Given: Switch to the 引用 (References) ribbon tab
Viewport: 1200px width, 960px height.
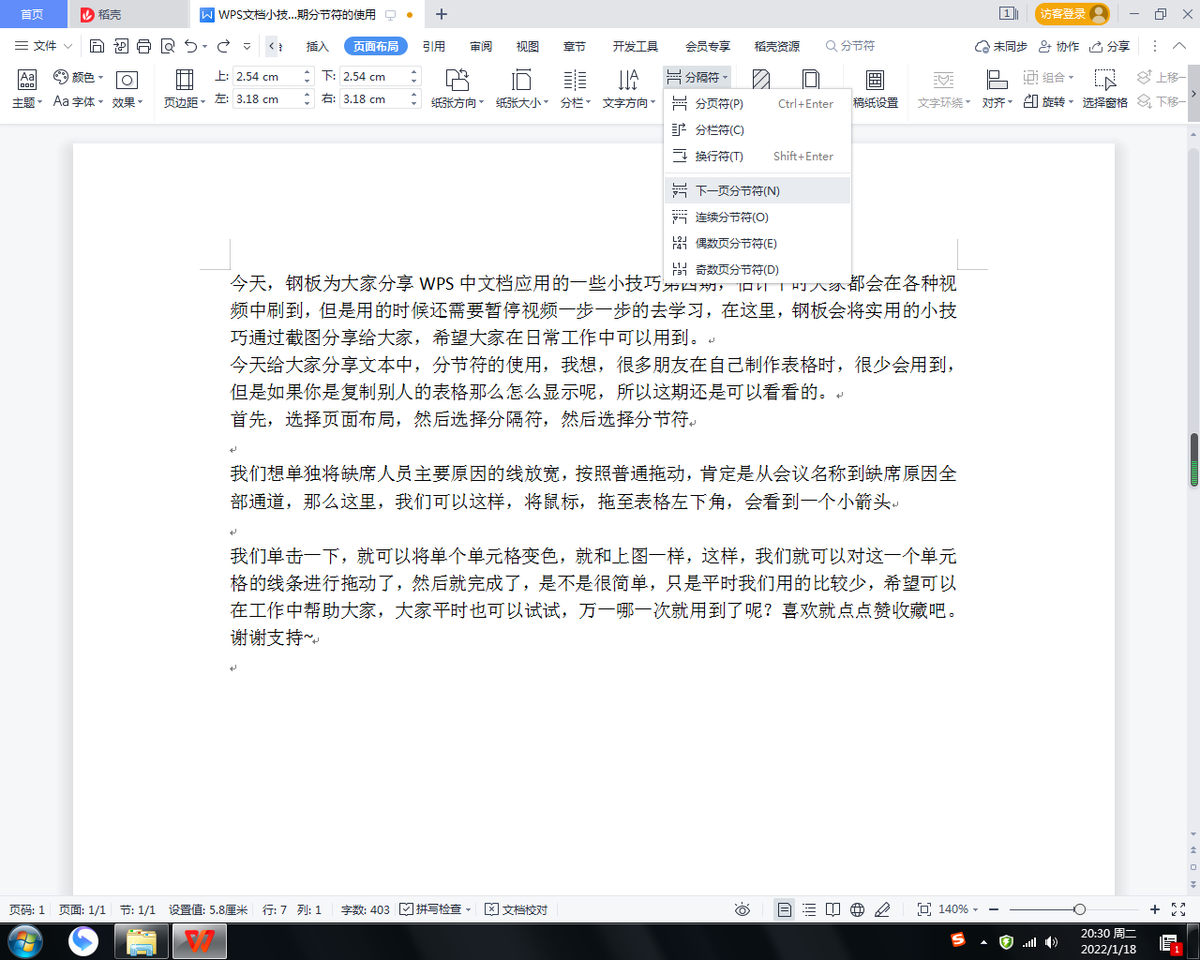Looking at the screenshot, I should 433,46.
